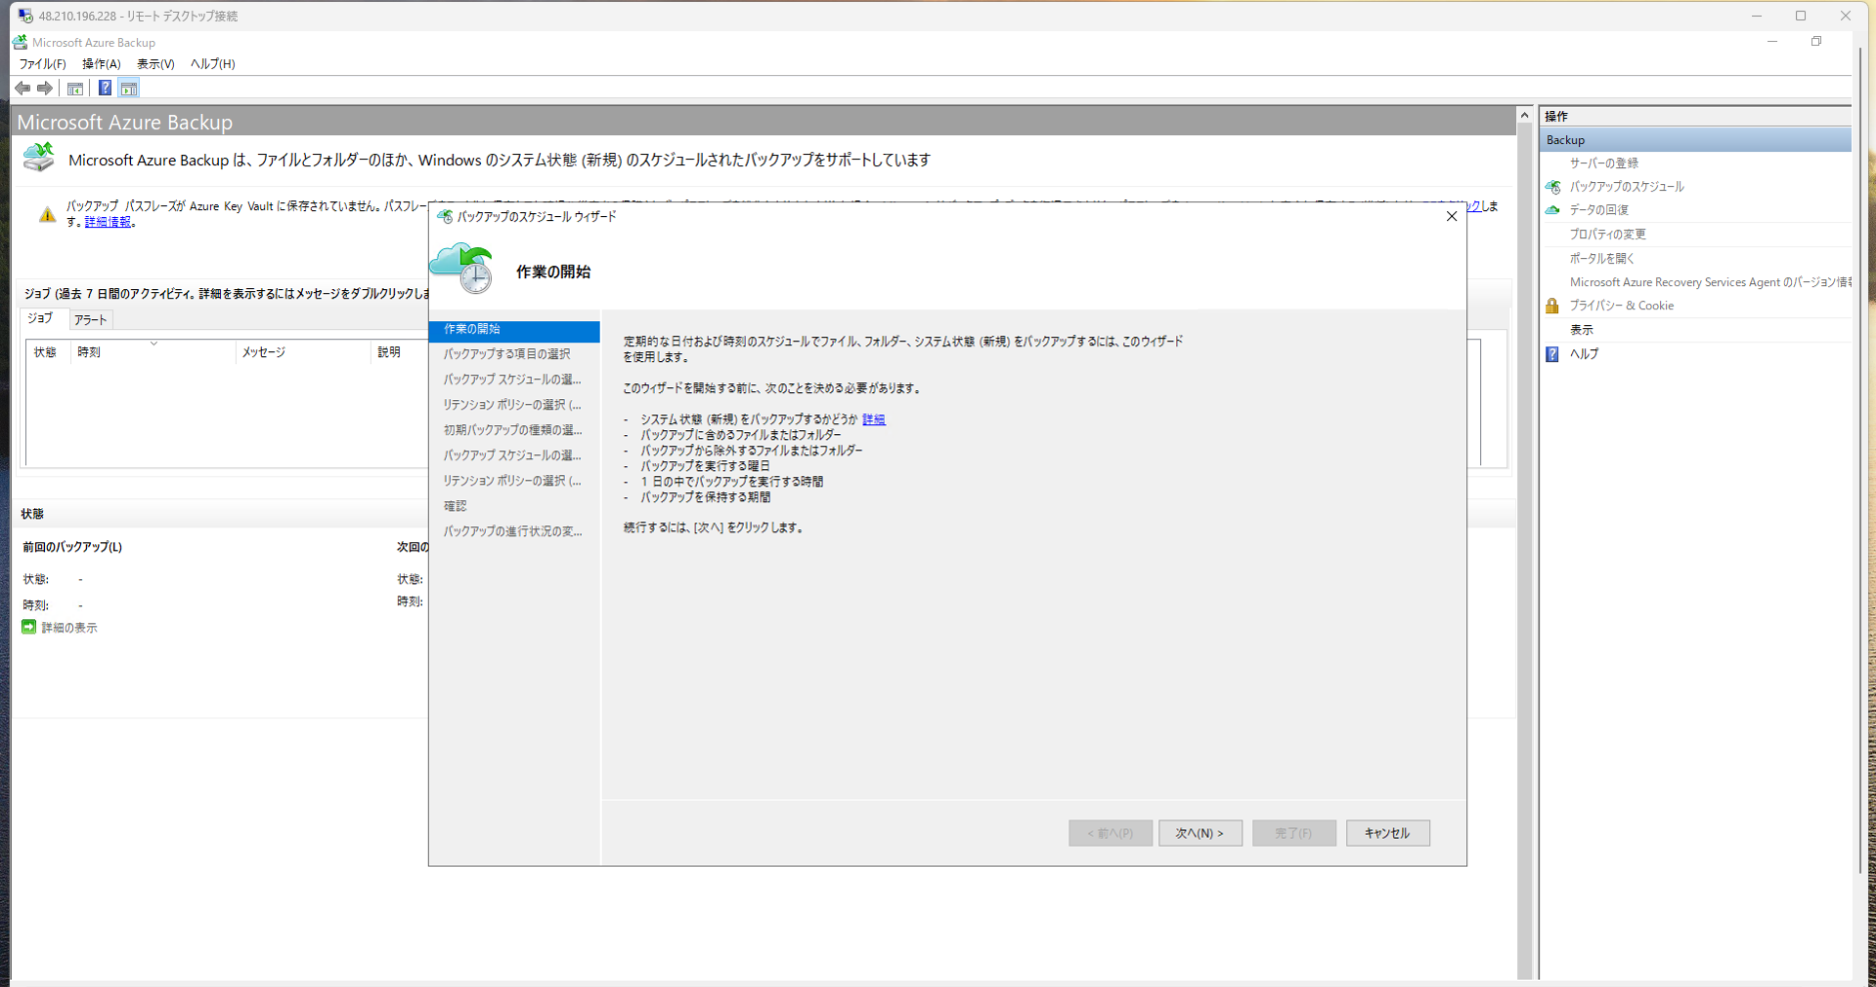This screenshot has height=987, width=1876.
Task: Click the blue help toolbar icon
Action: (x=105, y=88)
